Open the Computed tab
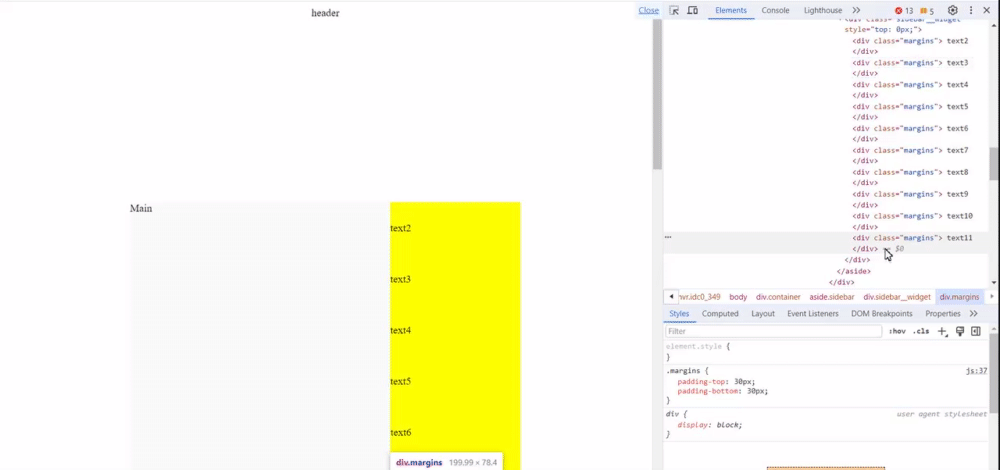1000x470 pixels. 720,314
